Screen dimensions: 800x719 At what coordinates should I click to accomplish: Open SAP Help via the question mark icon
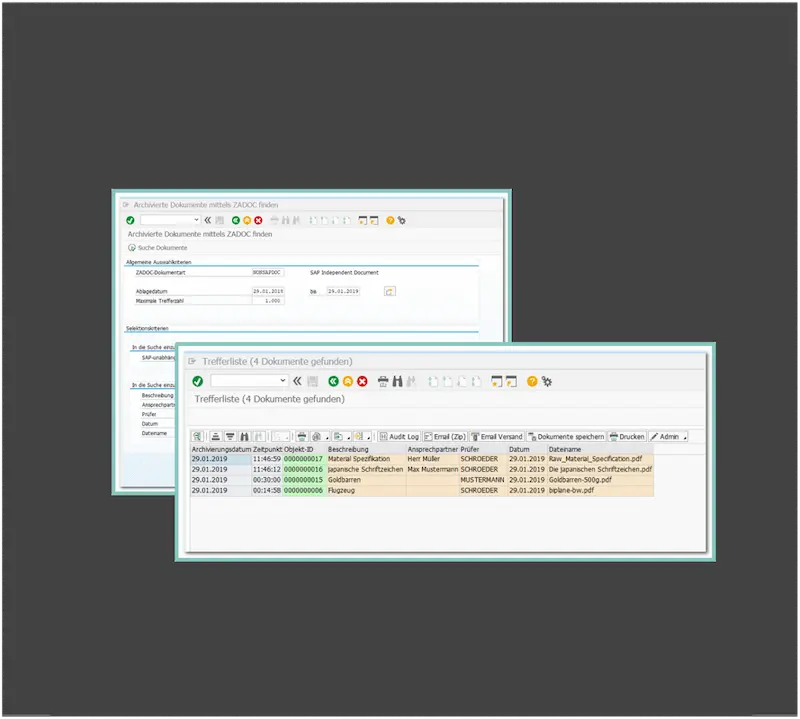point(531,381)
